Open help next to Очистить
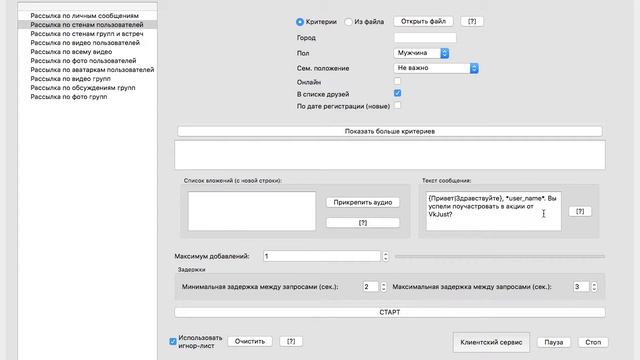This screenshot has width=640, height=360. tap(291, 341)
